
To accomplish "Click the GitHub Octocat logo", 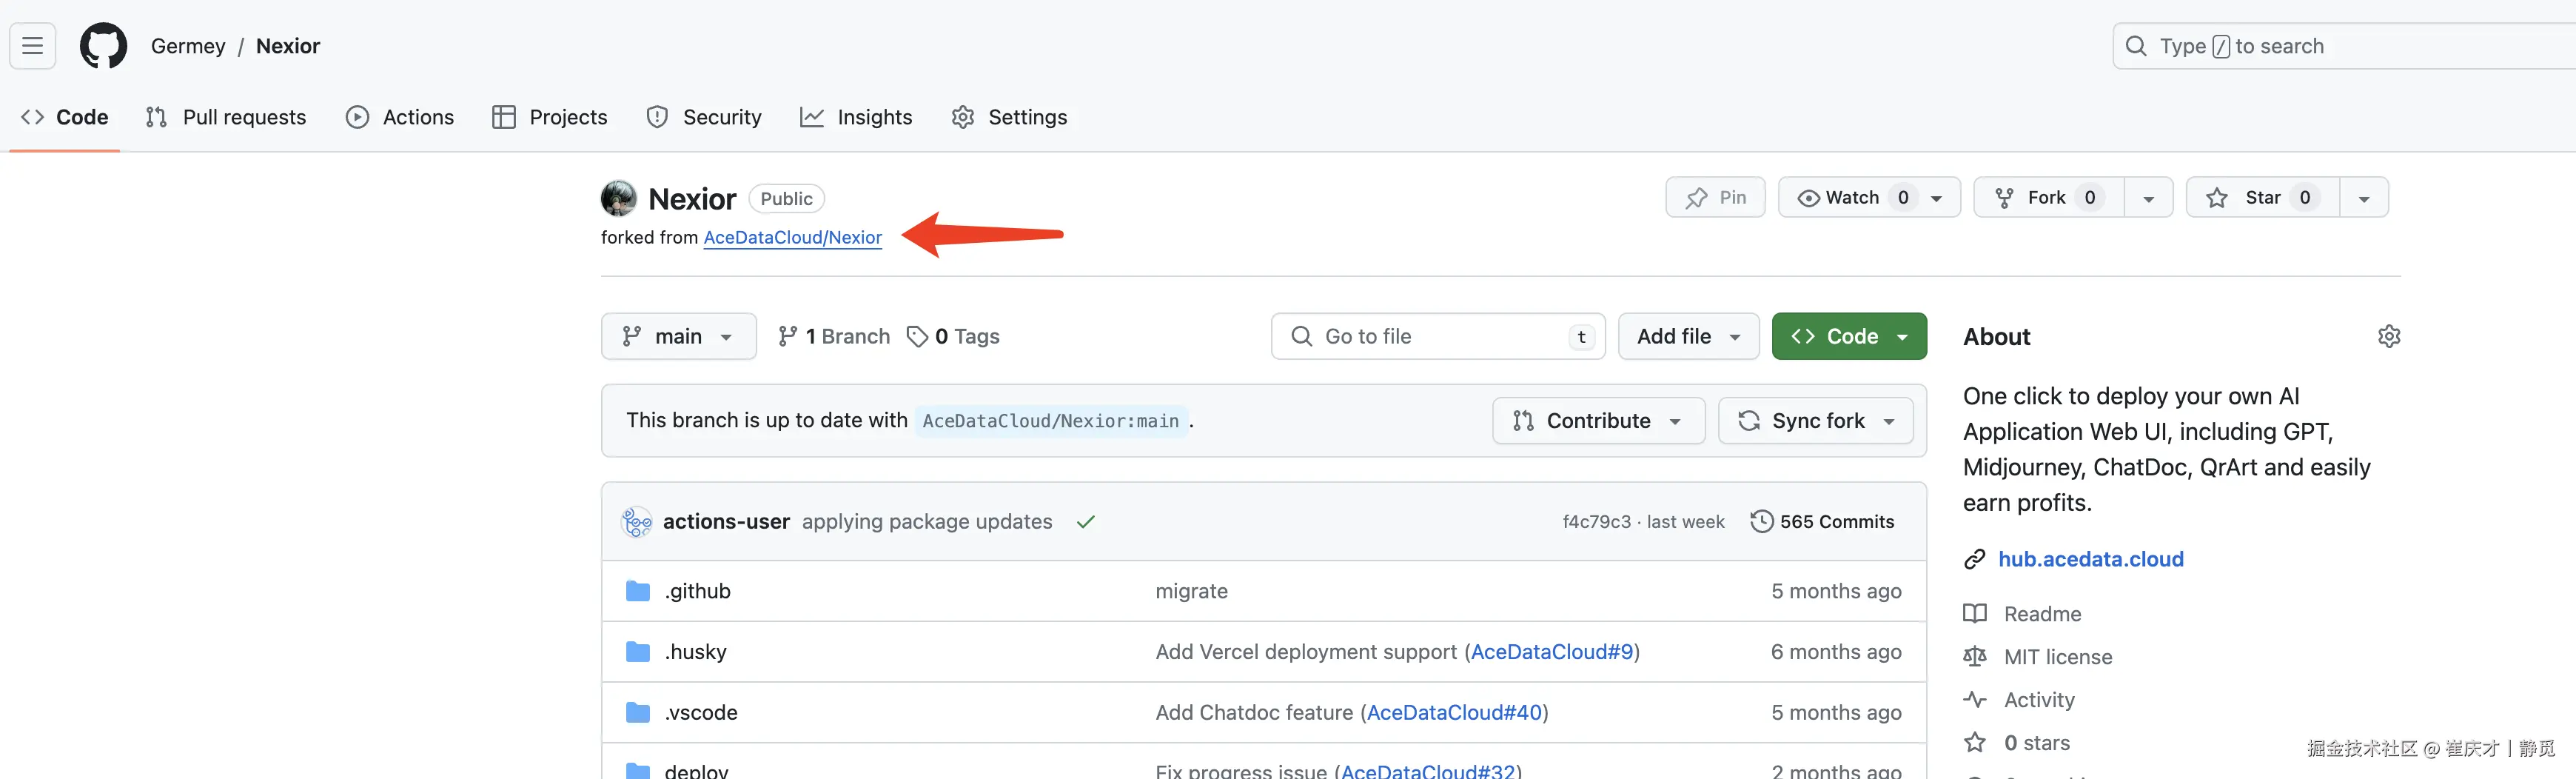I will [103, 46].
